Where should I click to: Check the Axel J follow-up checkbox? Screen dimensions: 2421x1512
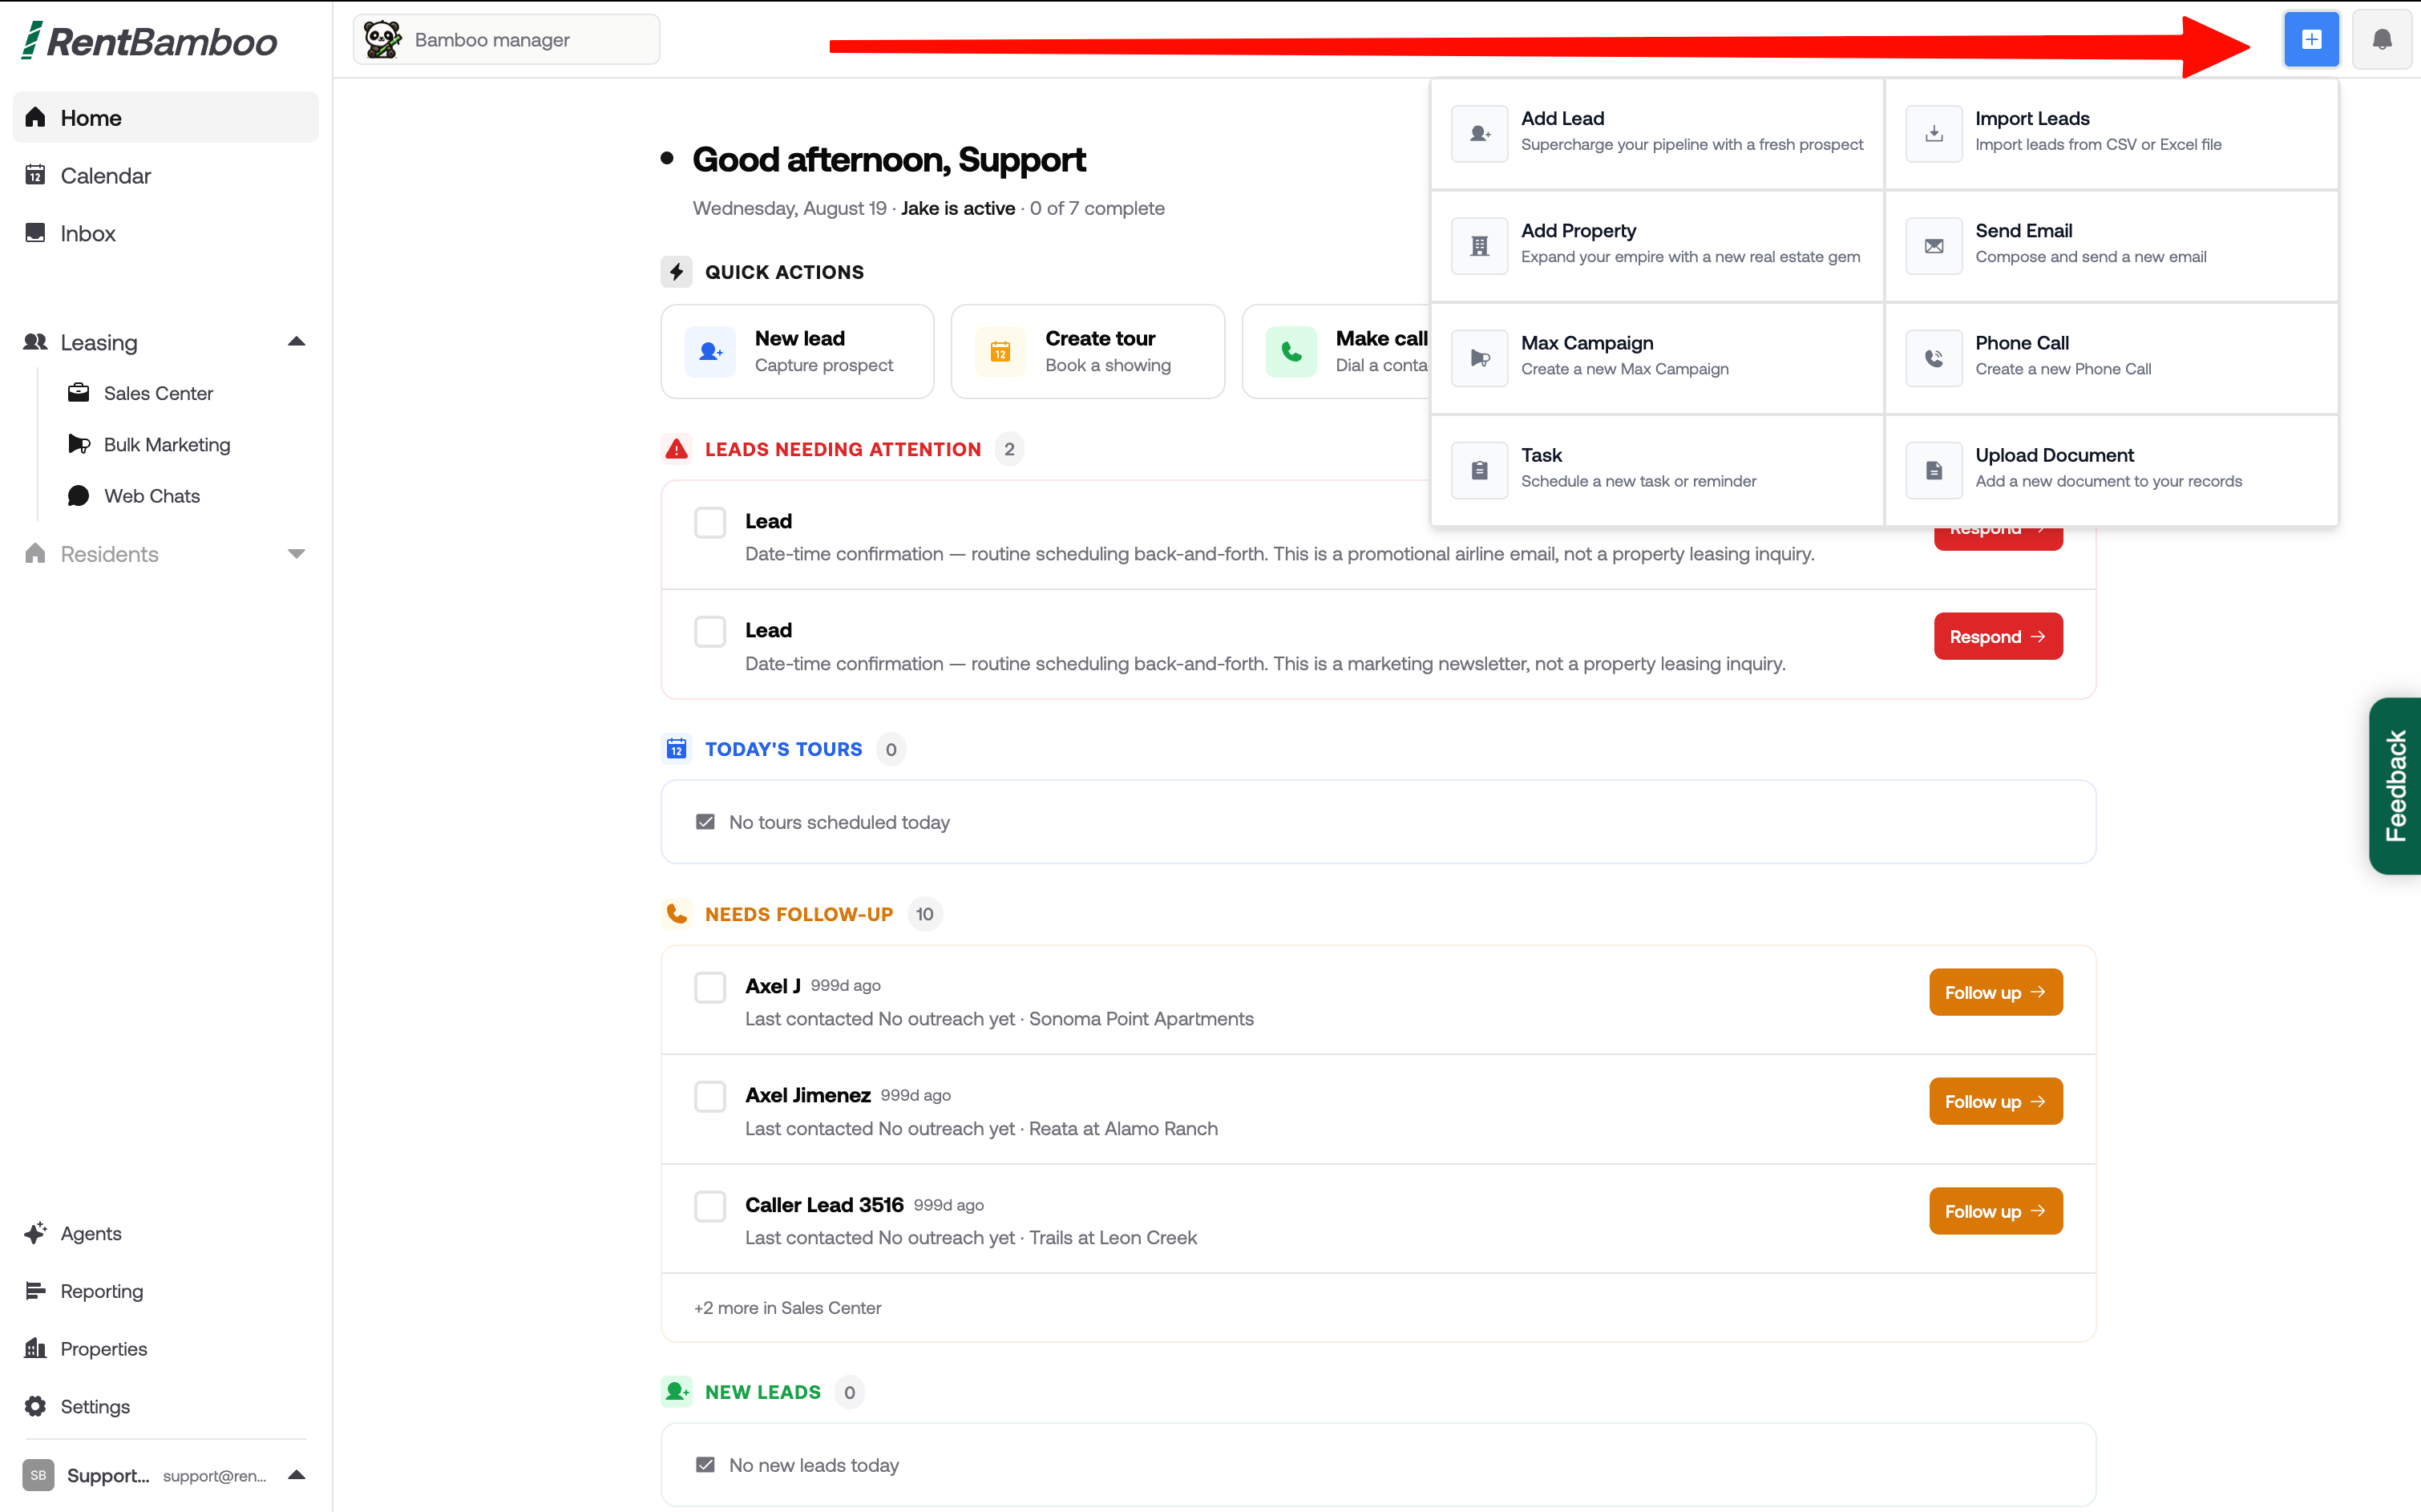click(710, 987)
